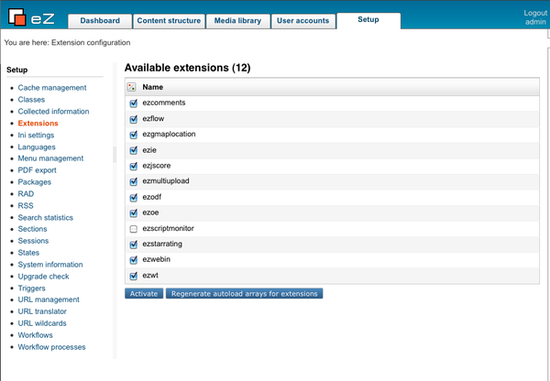The height and width of the screenshot is (381, 550).
Task: Click the eZ logo icon
Action: [x=17, y=17]
